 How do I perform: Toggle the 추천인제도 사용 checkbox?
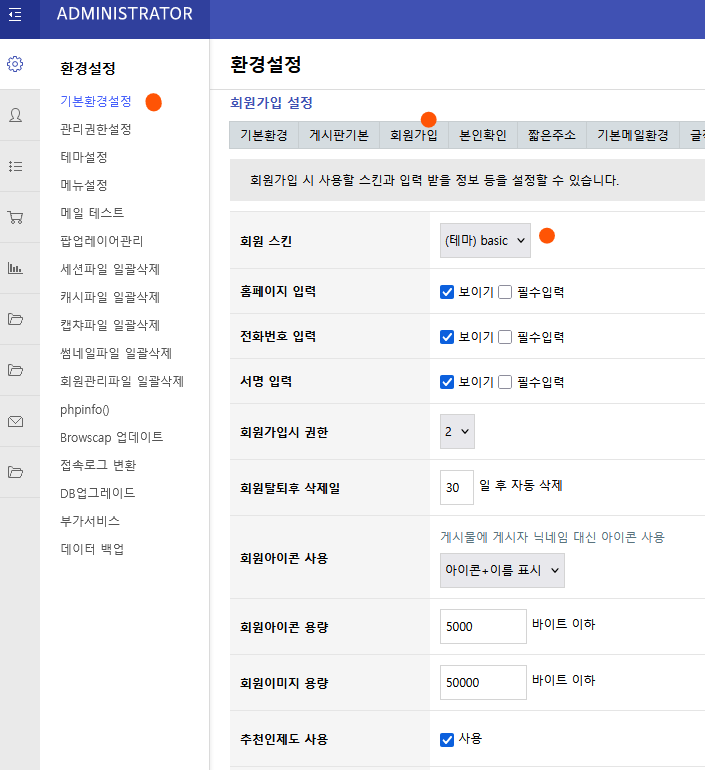pyautogui.click(x=447, y=739)
